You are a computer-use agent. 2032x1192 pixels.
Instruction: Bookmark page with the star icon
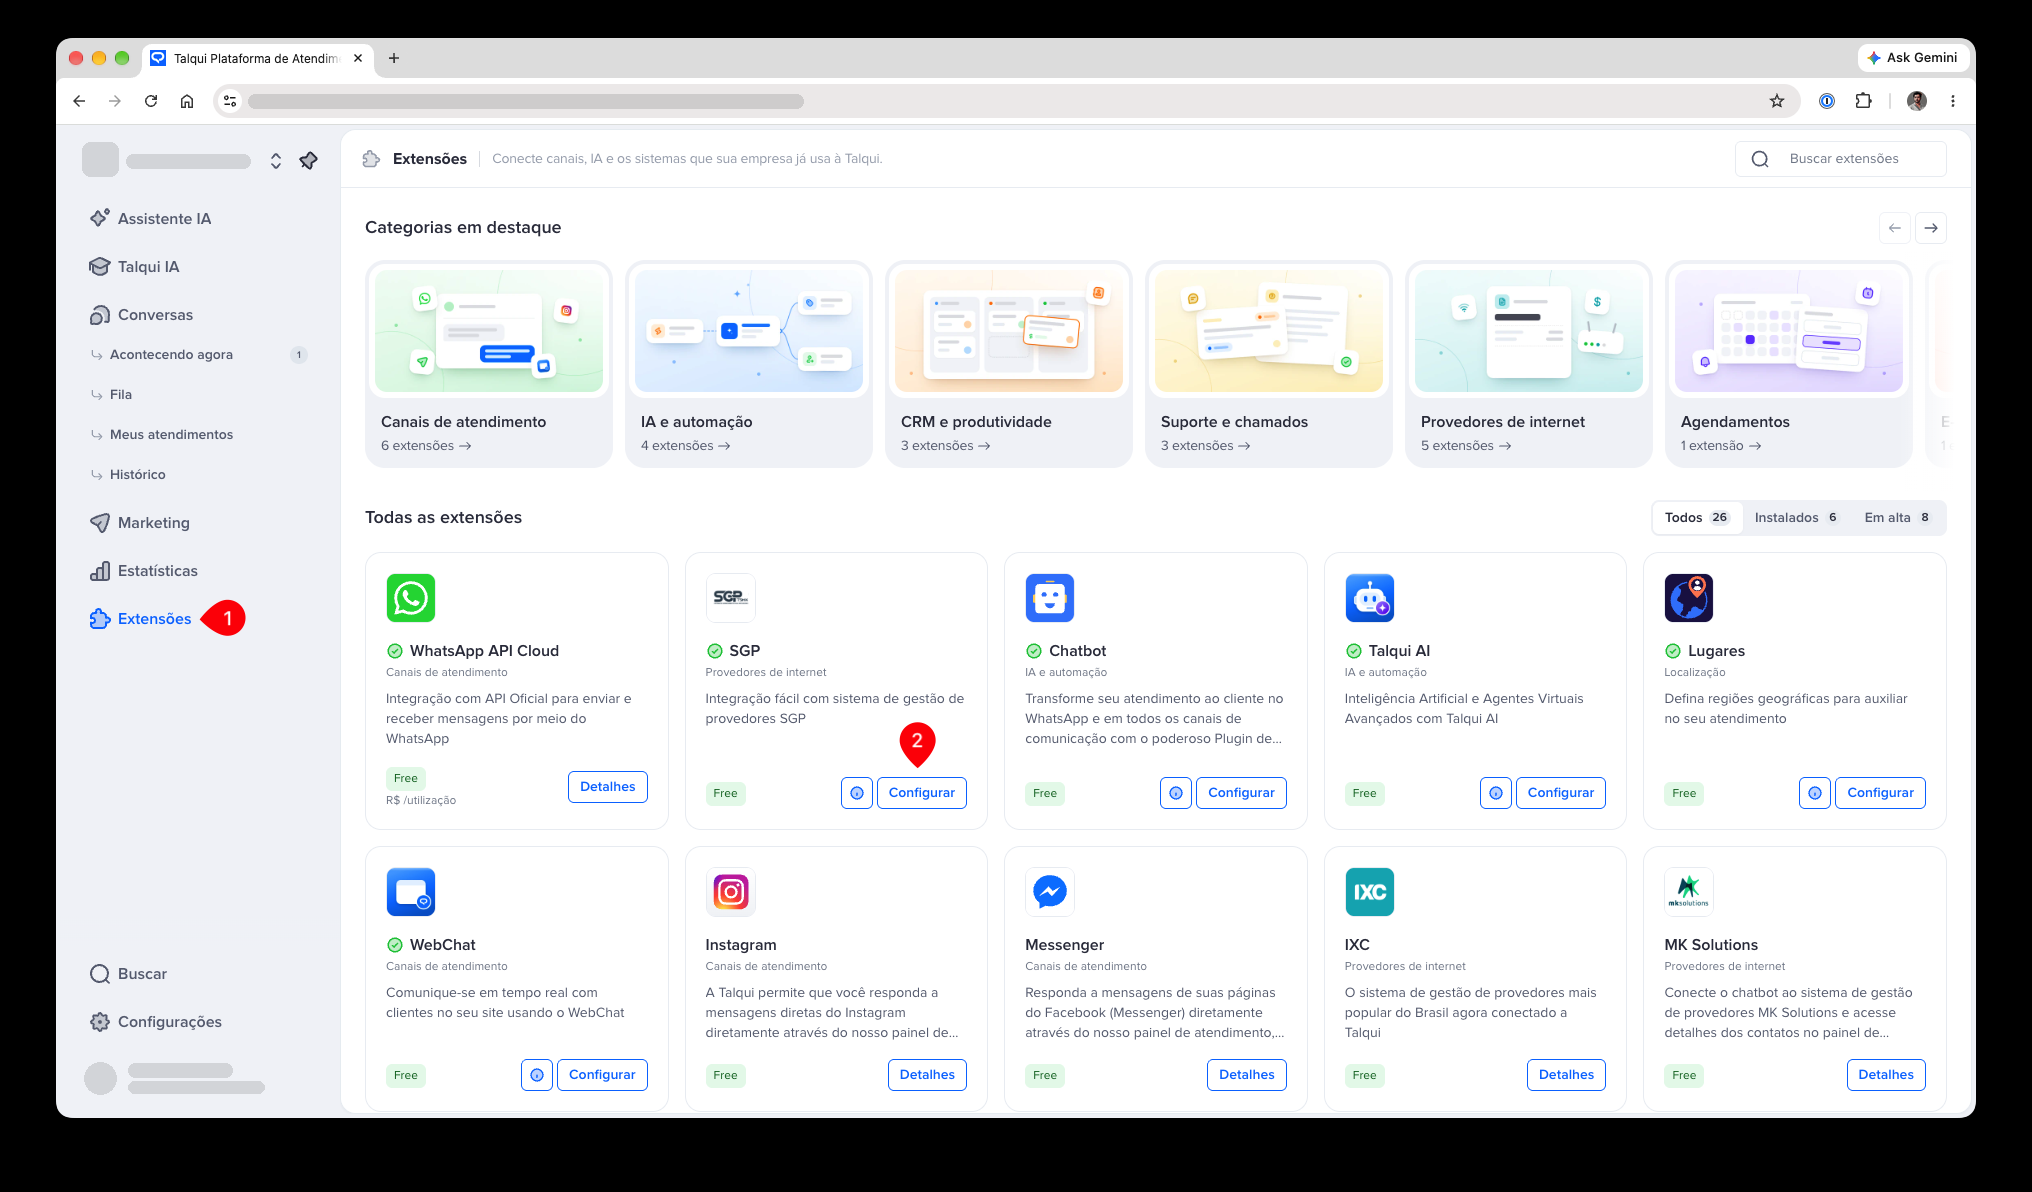tap(1777, 101)
